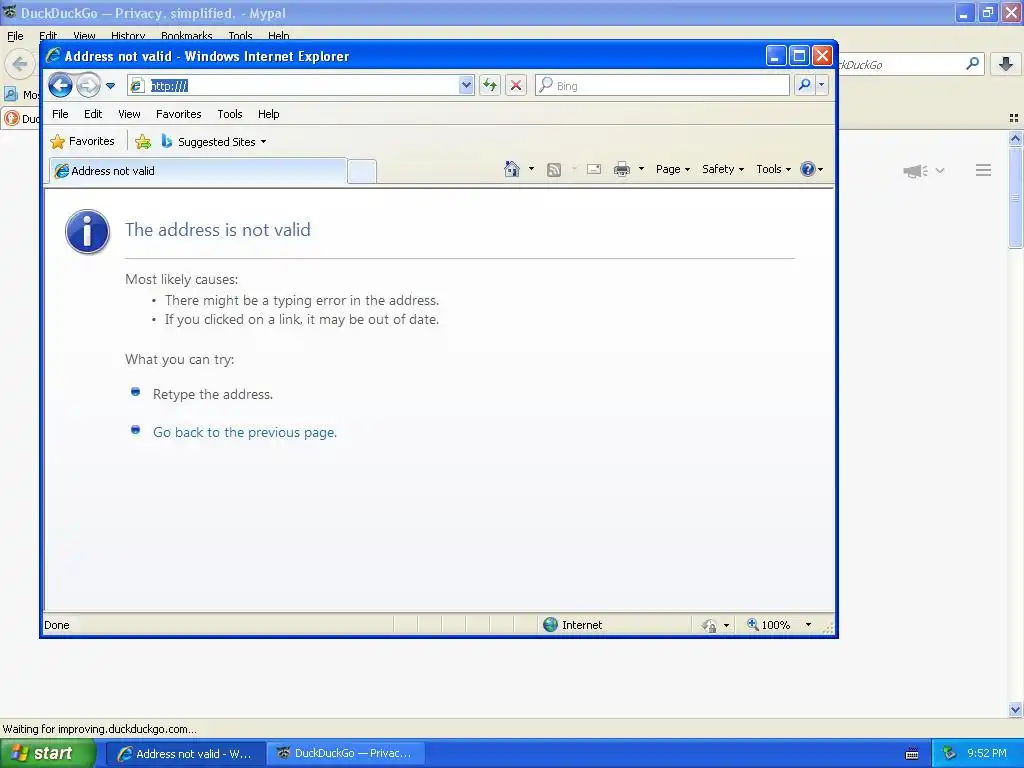The height and width of the screenshot is (768, 1024).
Task: Click 'The address is not valid' heading
Action: 217,230
